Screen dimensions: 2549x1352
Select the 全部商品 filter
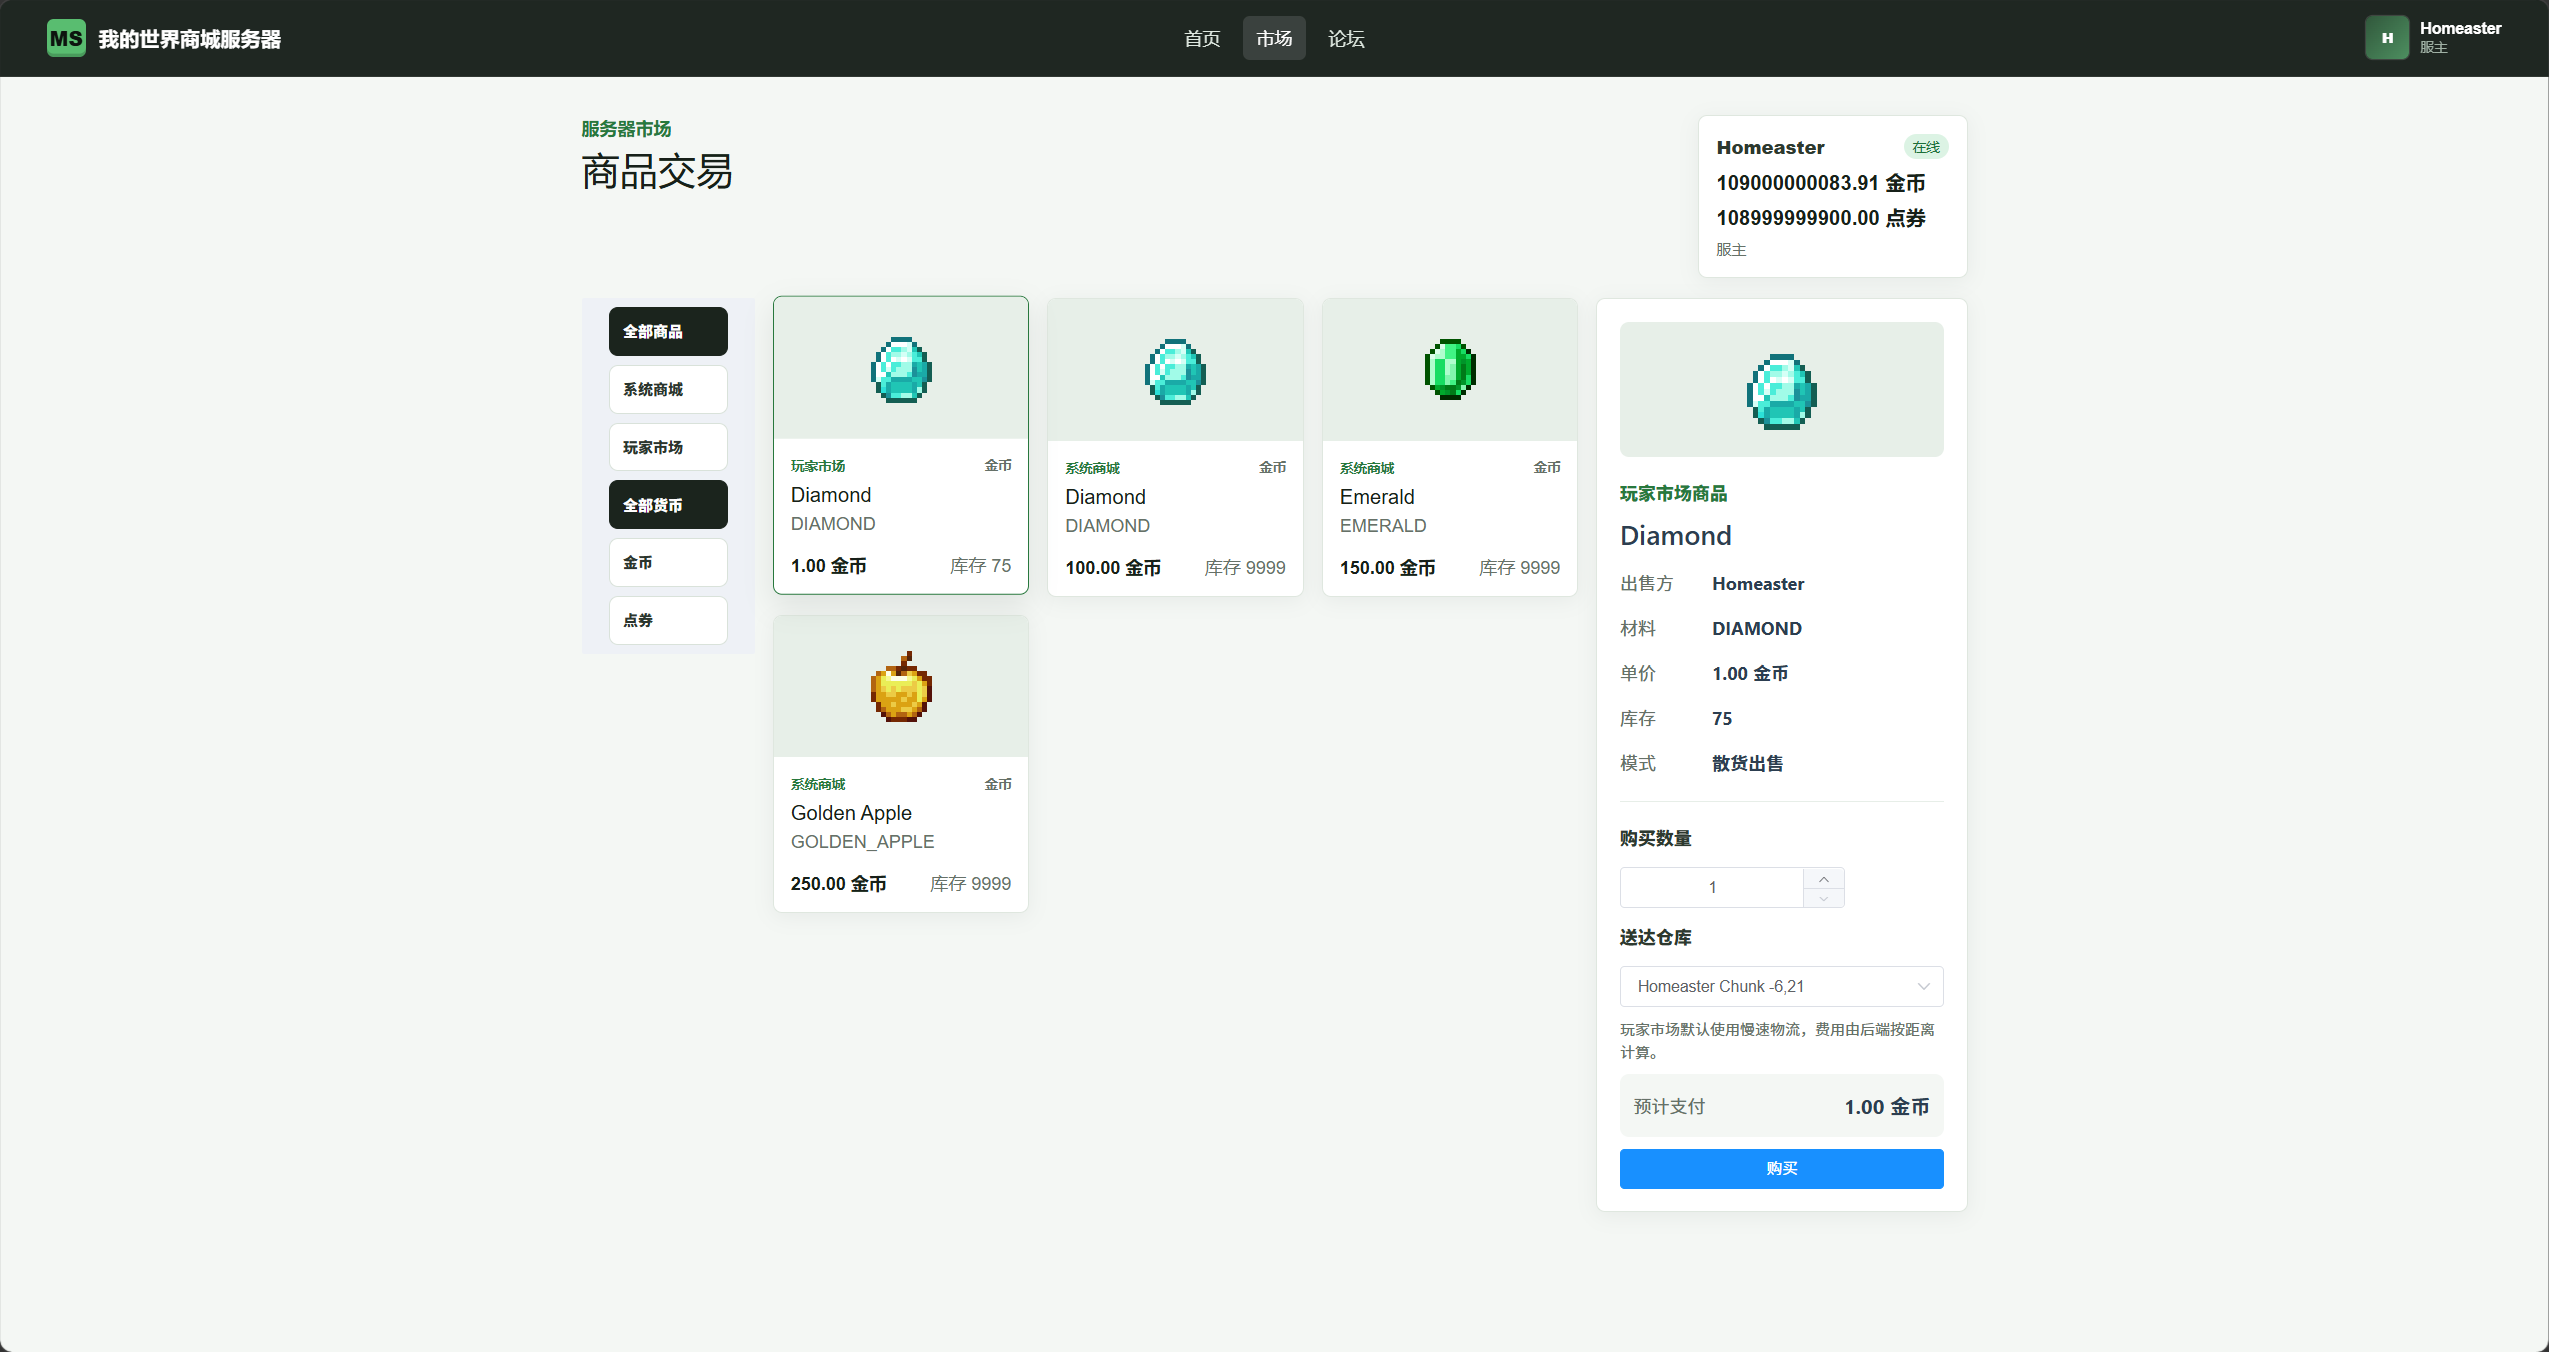tap(668, 331)
